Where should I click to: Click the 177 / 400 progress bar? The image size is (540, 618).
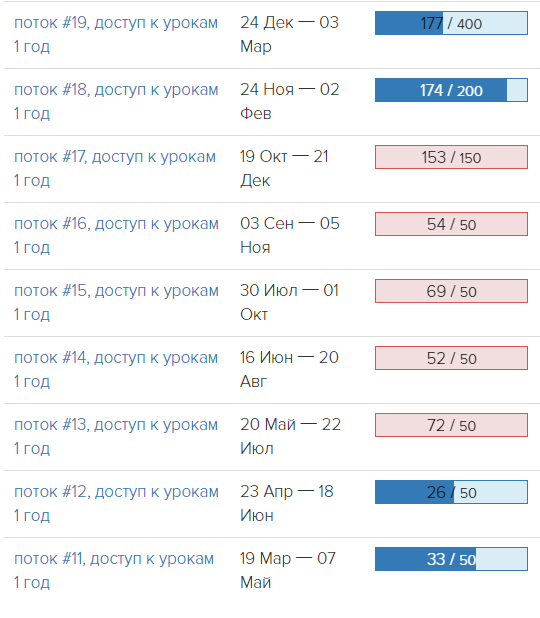click(451, 23)
